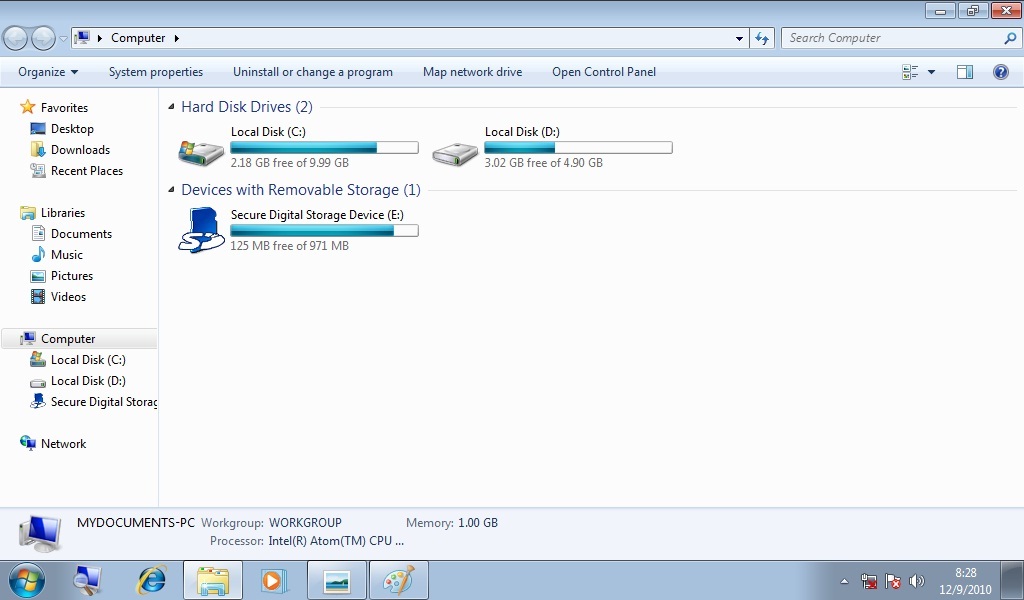The height and width of the screenshot is (600, 1024).
Task: Open the Organize dropdown menu
Action: coord(47,72)
